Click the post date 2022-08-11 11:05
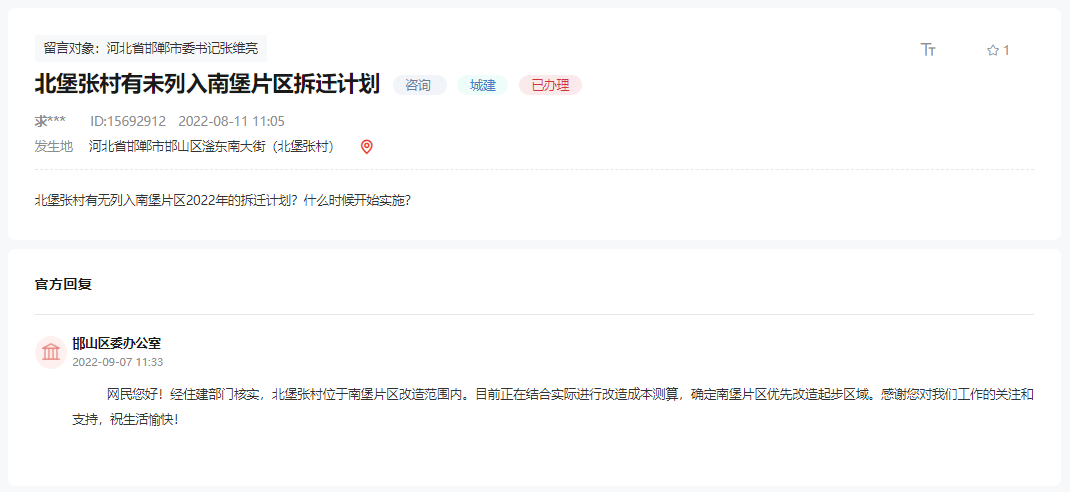Image resolution: width=1070 pixels, height=492 pixels. point(231,121)
